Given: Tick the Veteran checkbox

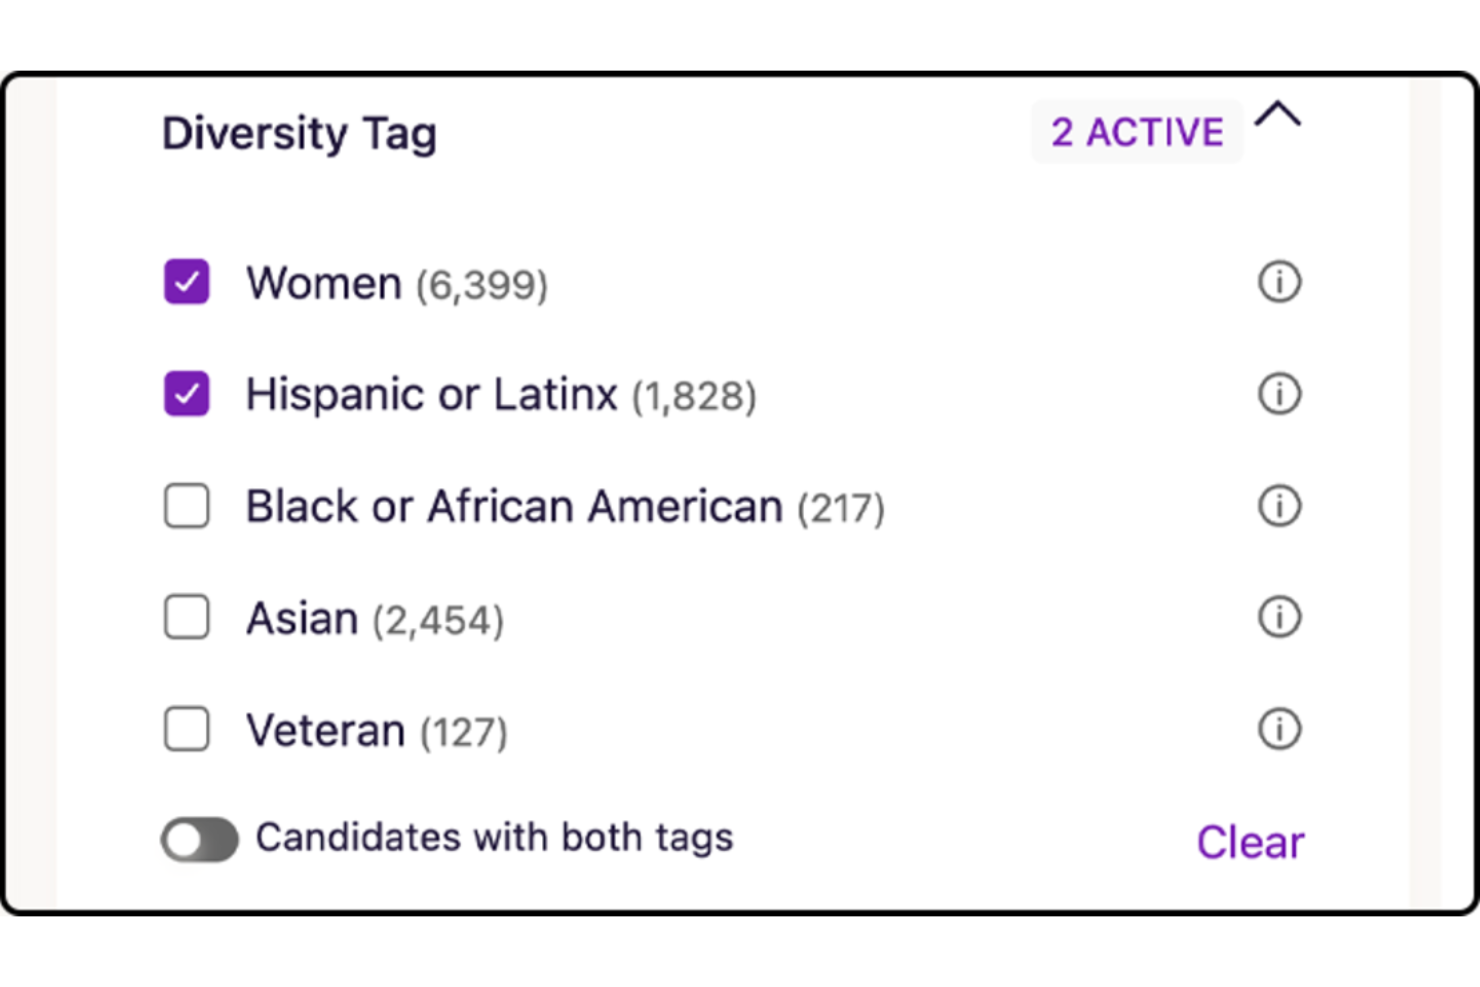Looking at the screenshot, I should [187, 729].
